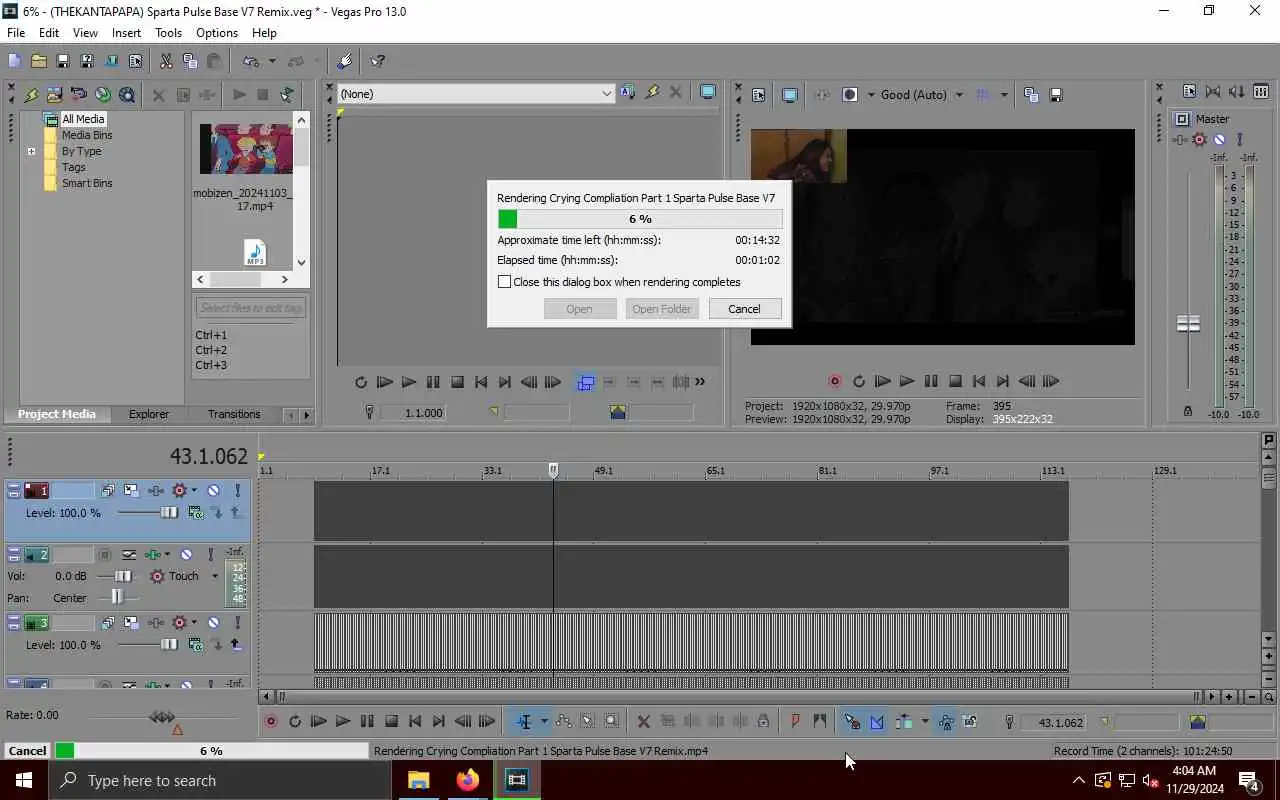Adjust the Master volume fader
This screenshot has width=1280, height=800.
pos(1188,324)
